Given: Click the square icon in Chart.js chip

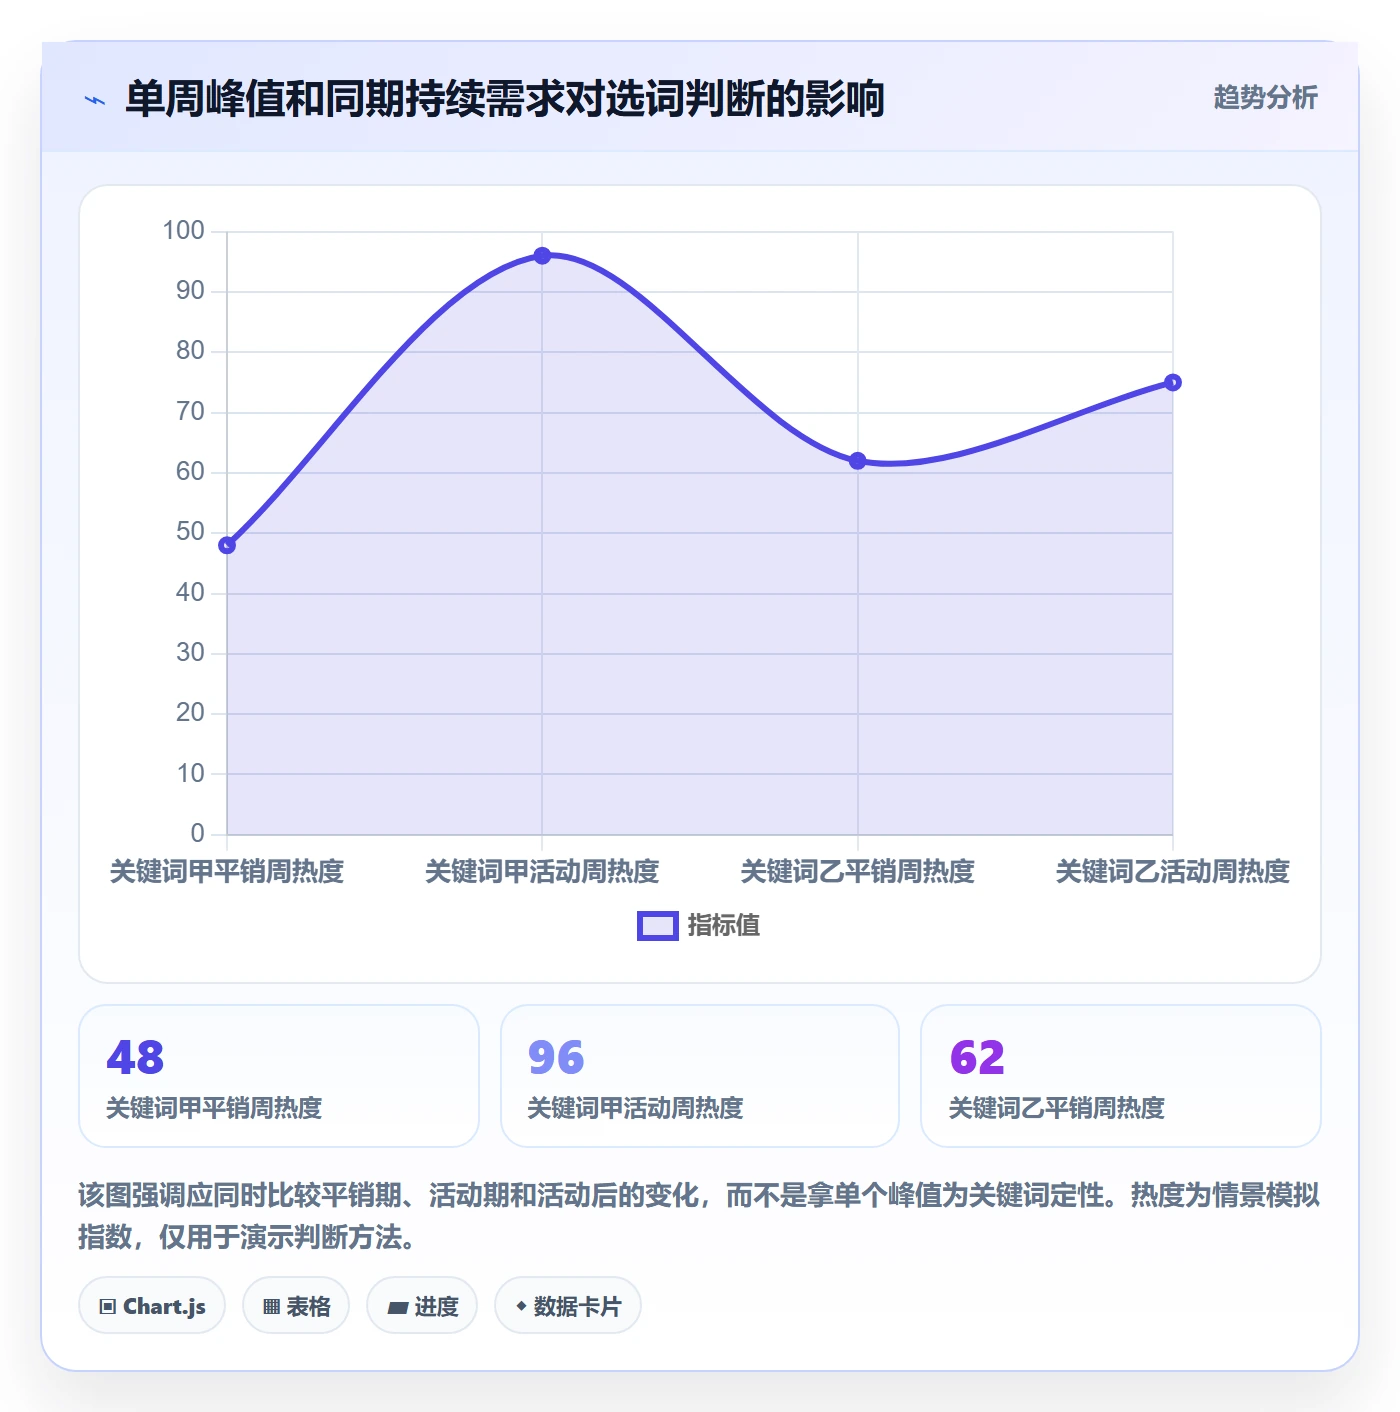Looking at the screenshot, I should 108,1307.
